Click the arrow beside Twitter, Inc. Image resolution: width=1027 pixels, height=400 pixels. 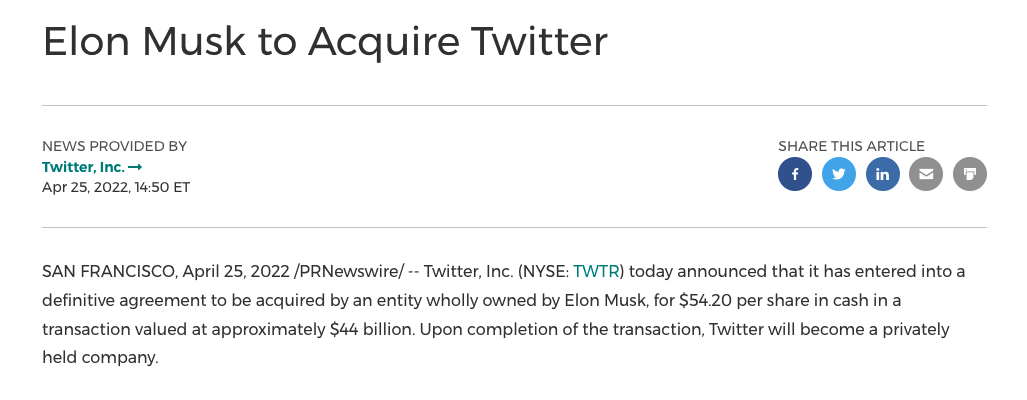click(x=135, y=167)
